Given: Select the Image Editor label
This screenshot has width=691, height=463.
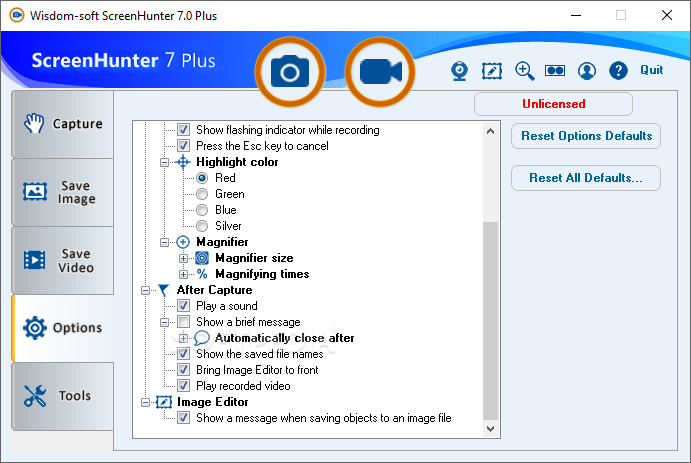Looking at the screenshot, I should pyautogui.click(x=212, y=402).
